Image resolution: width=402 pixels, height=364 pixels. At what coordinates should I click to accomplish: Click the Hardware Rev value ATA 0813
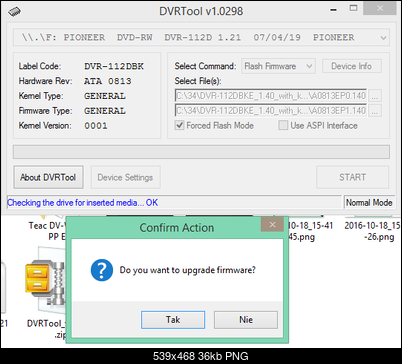108,81
